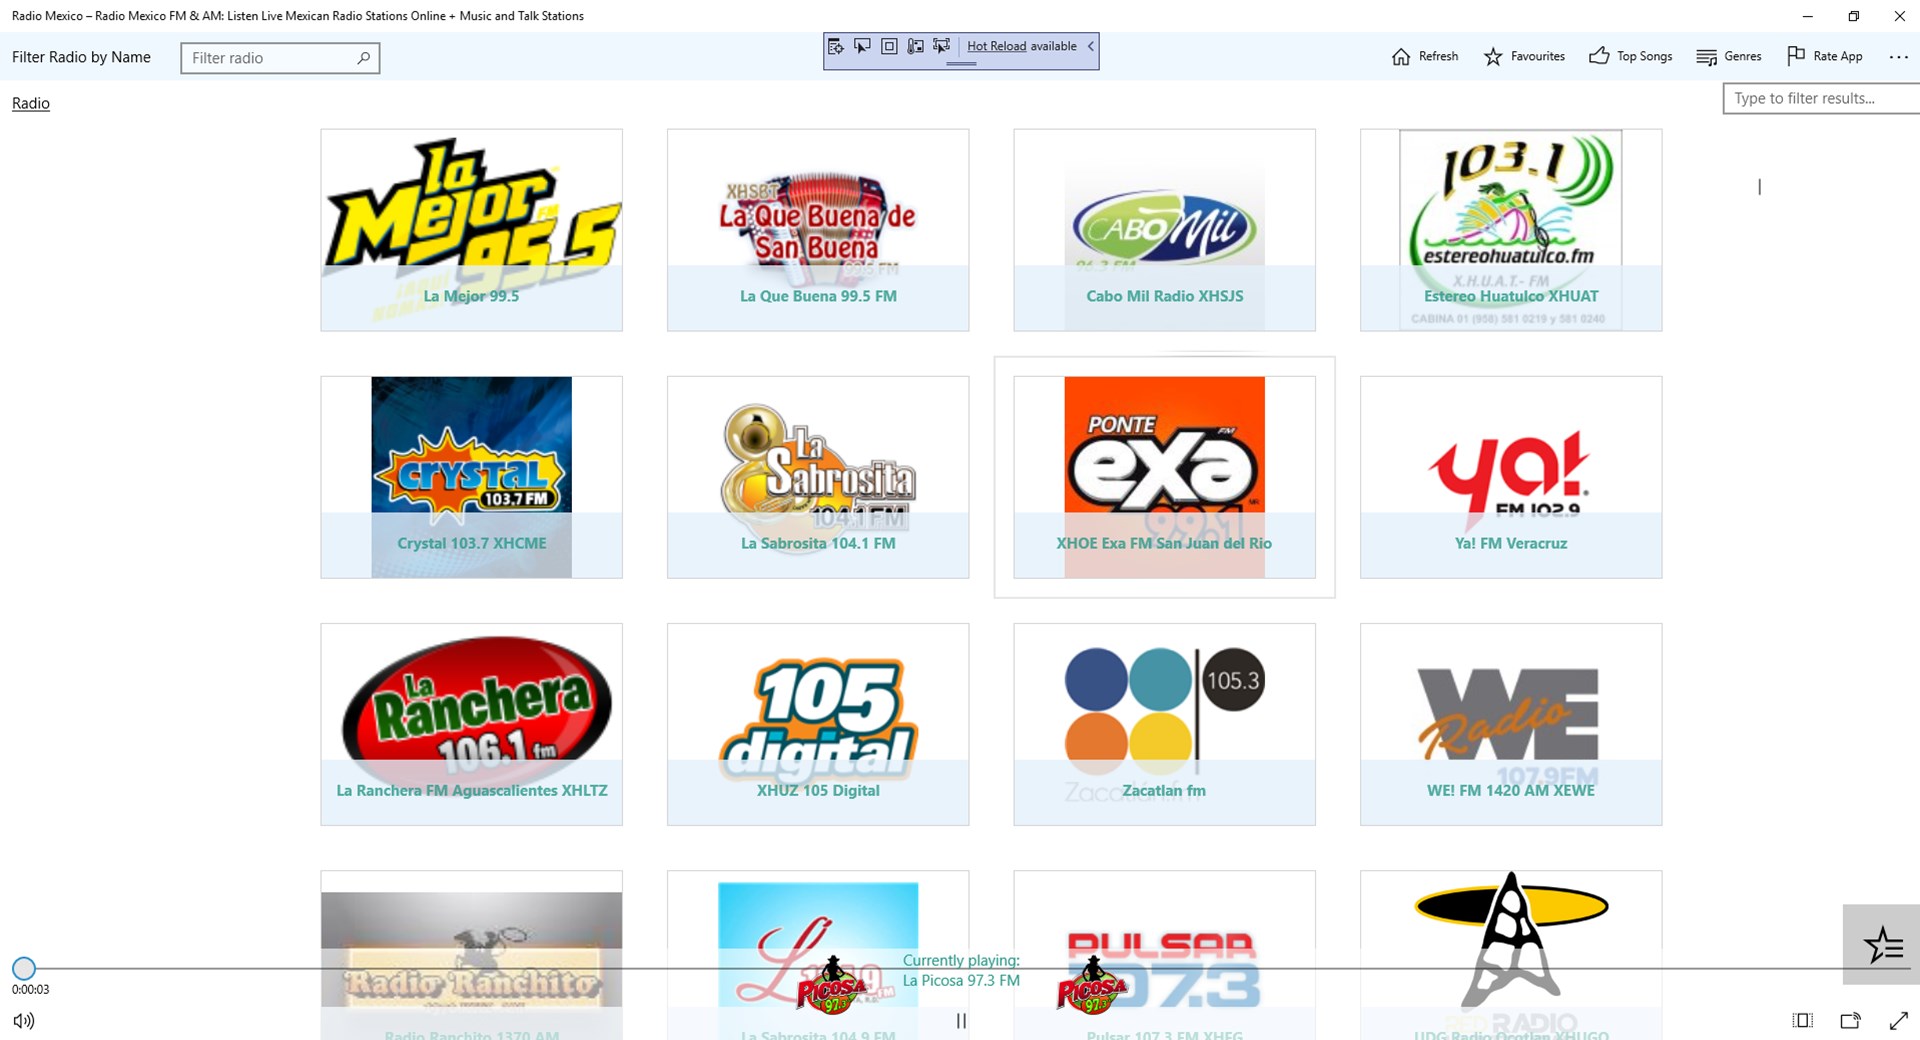Screen dimensions: 1920x1040
Task: Play La Que Buena 99.5 FM station
Action: [x=818, y=230]
